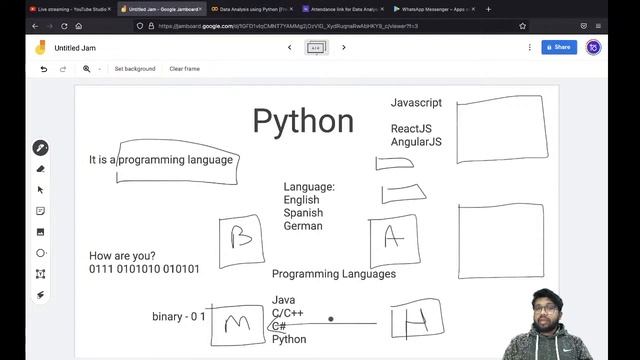The width and height of the screenshot is (640, 360).
Task: Open the browser hamburger menu
Action: pos(598,26)
